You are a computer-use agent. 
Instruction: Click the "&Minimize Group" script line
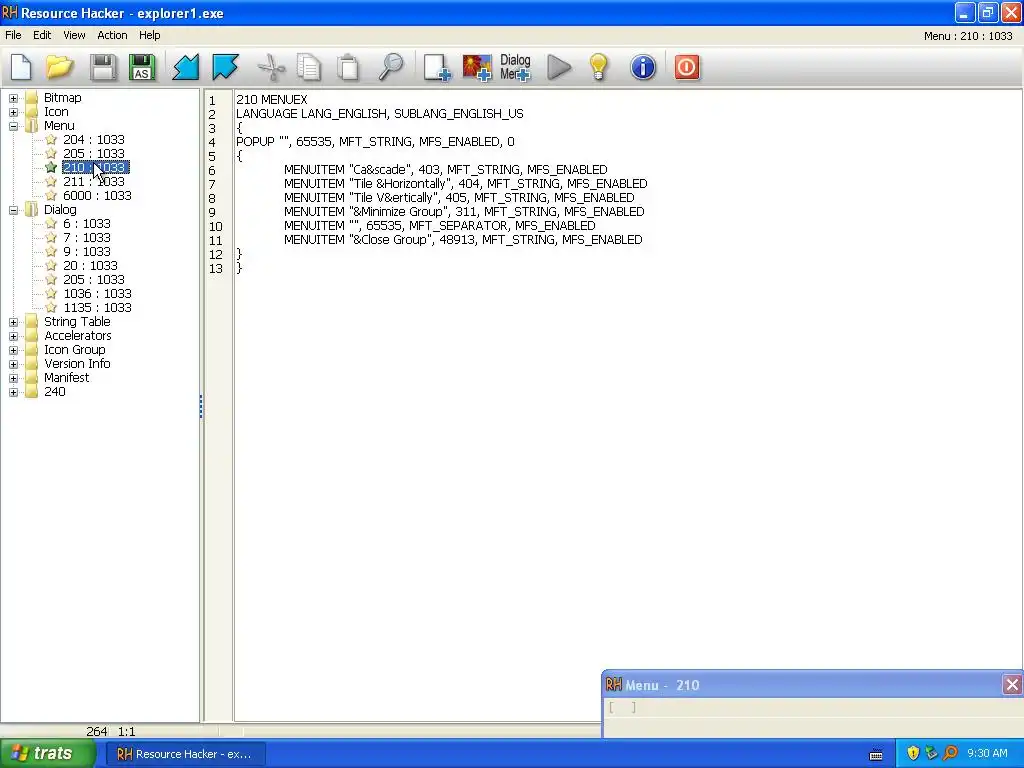click(x=464, y=212)
